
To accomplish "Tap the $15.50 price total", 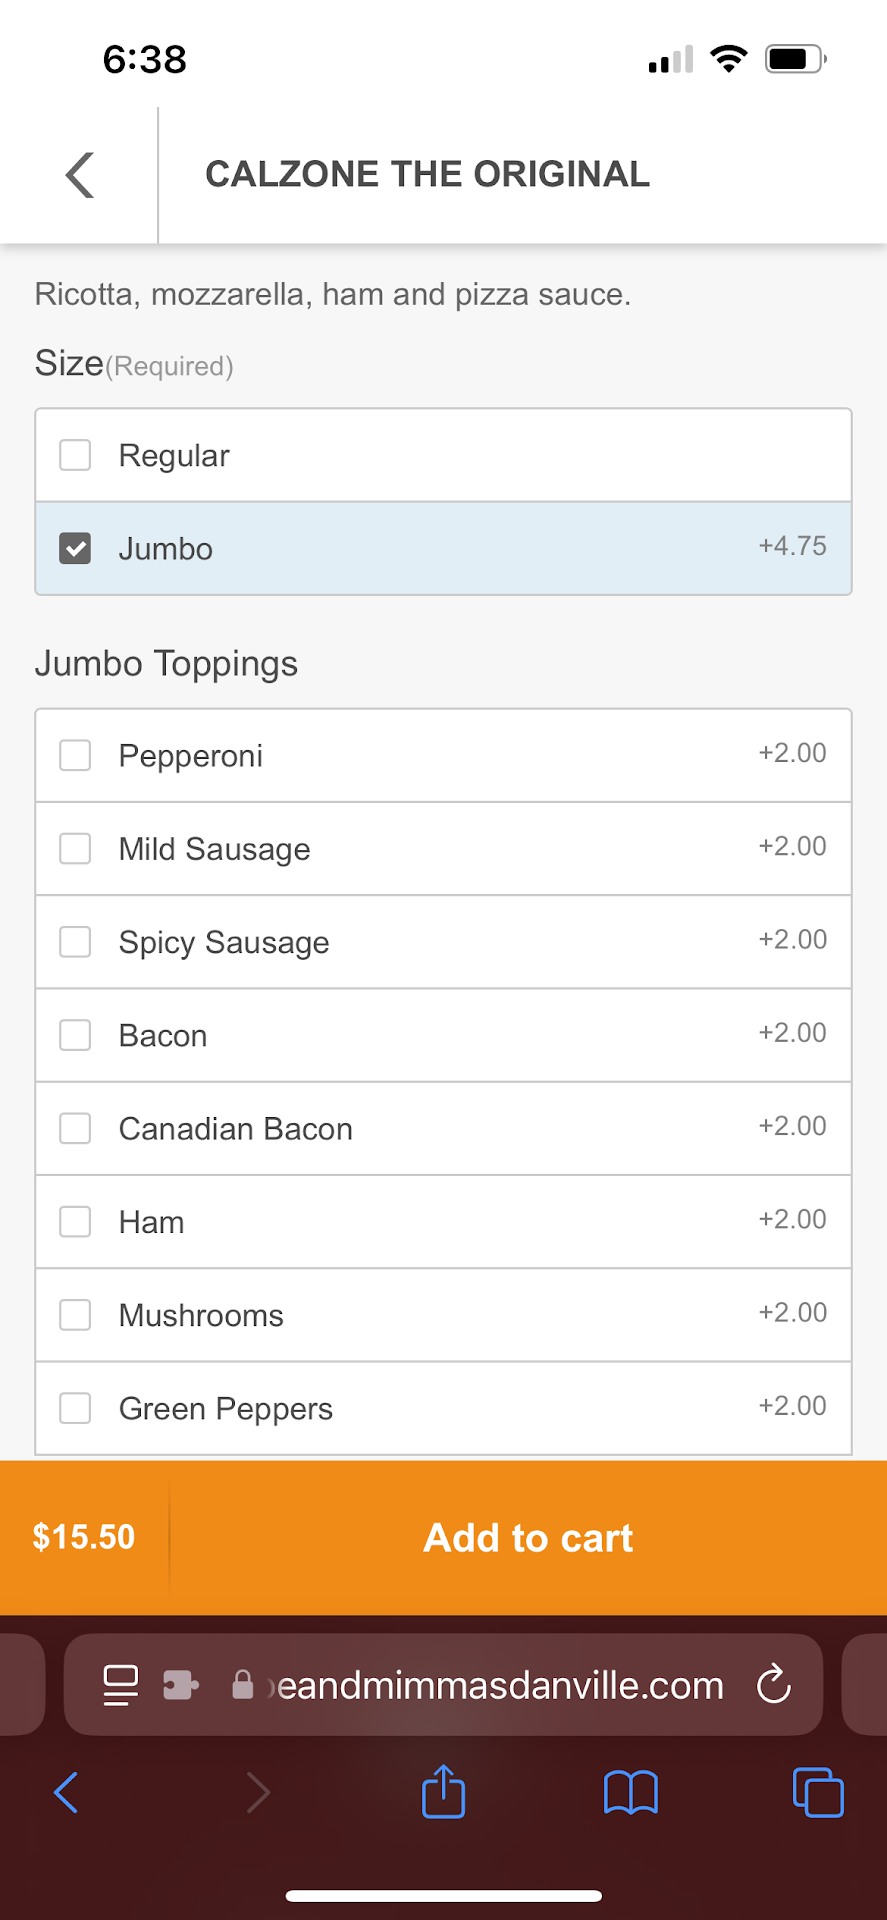I will coord(84,1537).
